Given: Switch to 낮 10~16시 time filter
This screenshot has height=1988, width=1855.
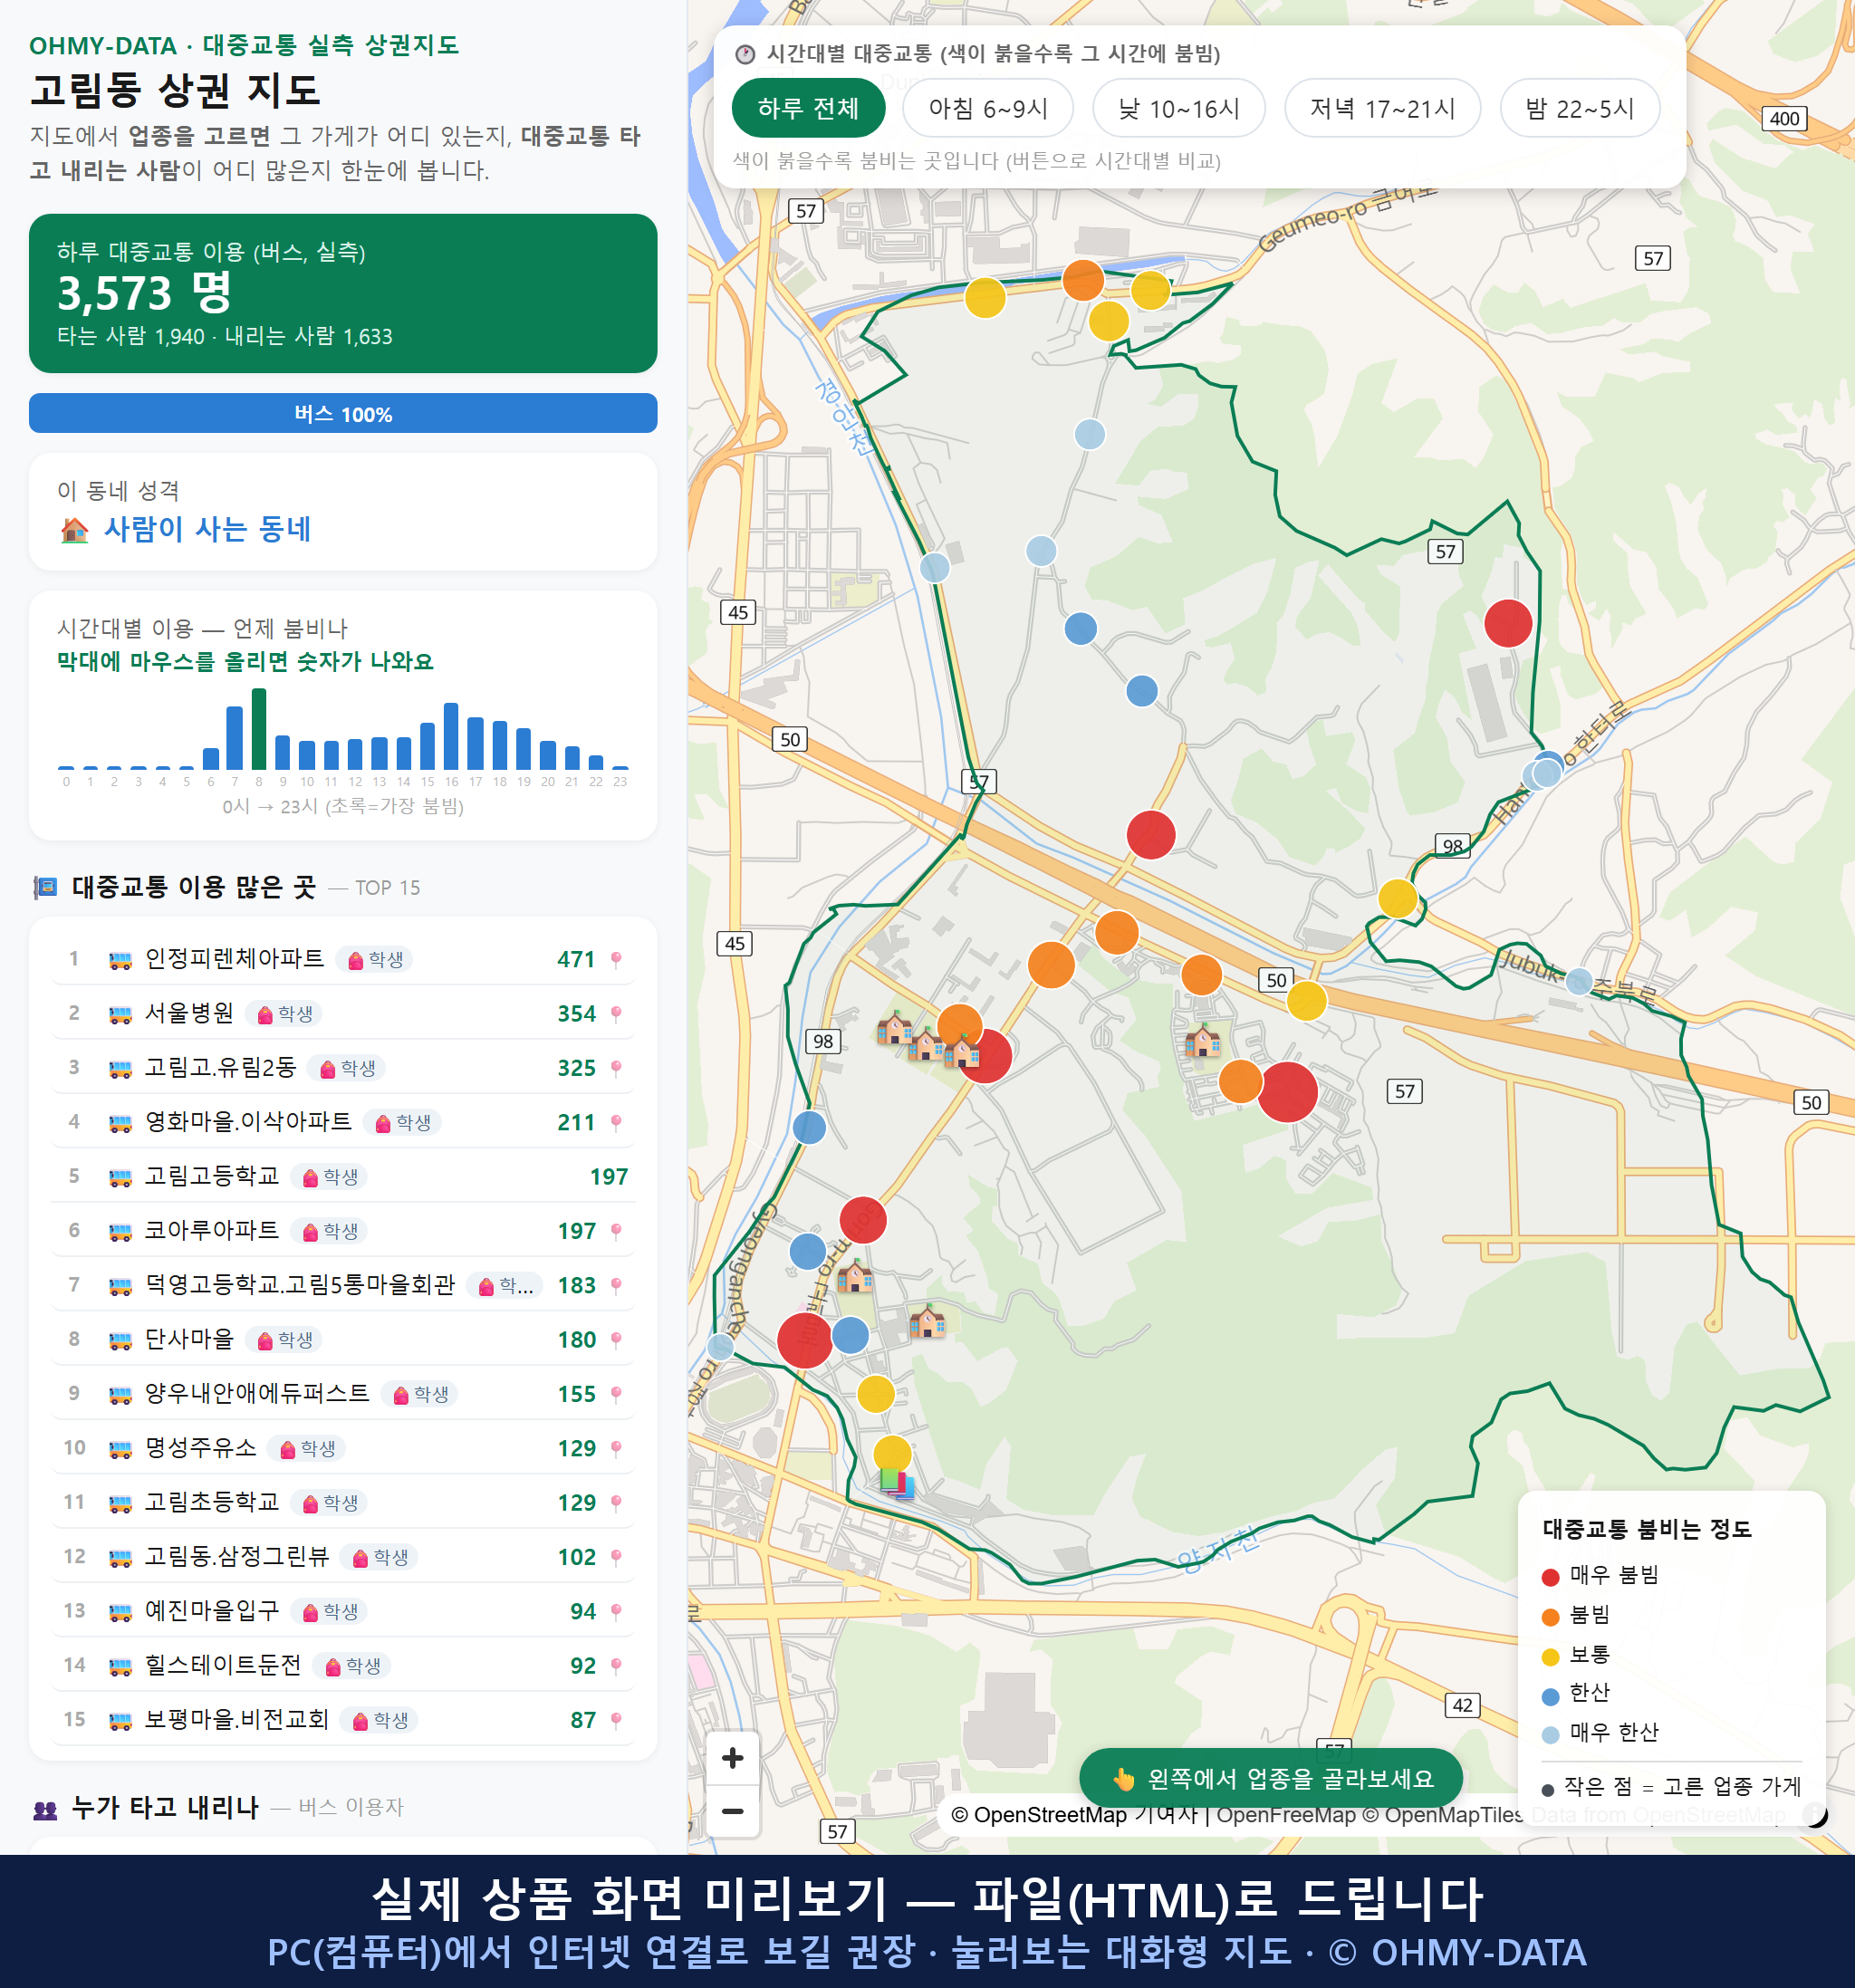Looking at the screenshot, I should point(1178,108).
